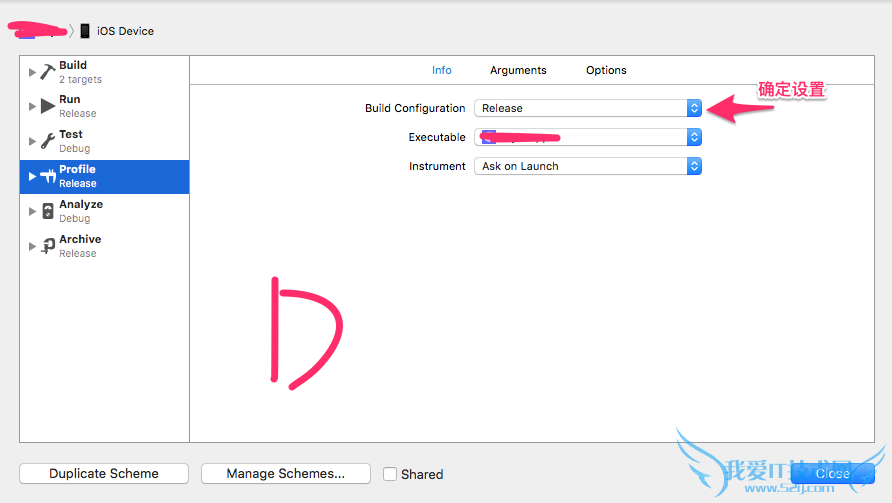Expand the Analyze action disclosure triangle
This screenshot has width=892, height=503.
[x=32, y=211]
